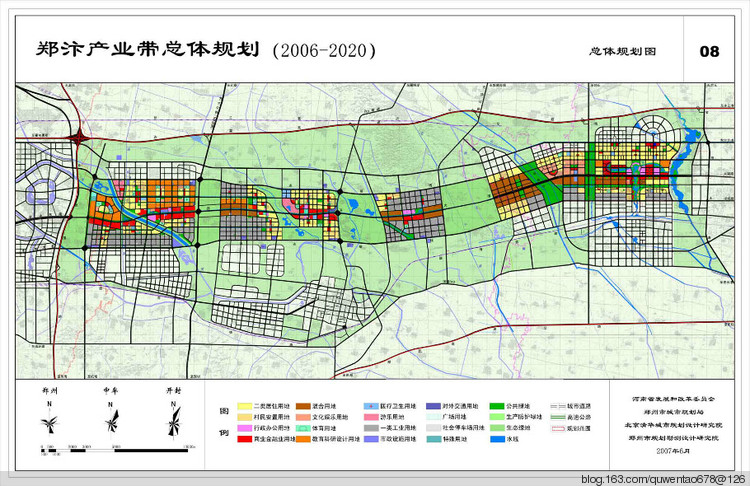Click the sports land legend symbol
The width and height of the screenshot is (750, 486).
[303, 428]
